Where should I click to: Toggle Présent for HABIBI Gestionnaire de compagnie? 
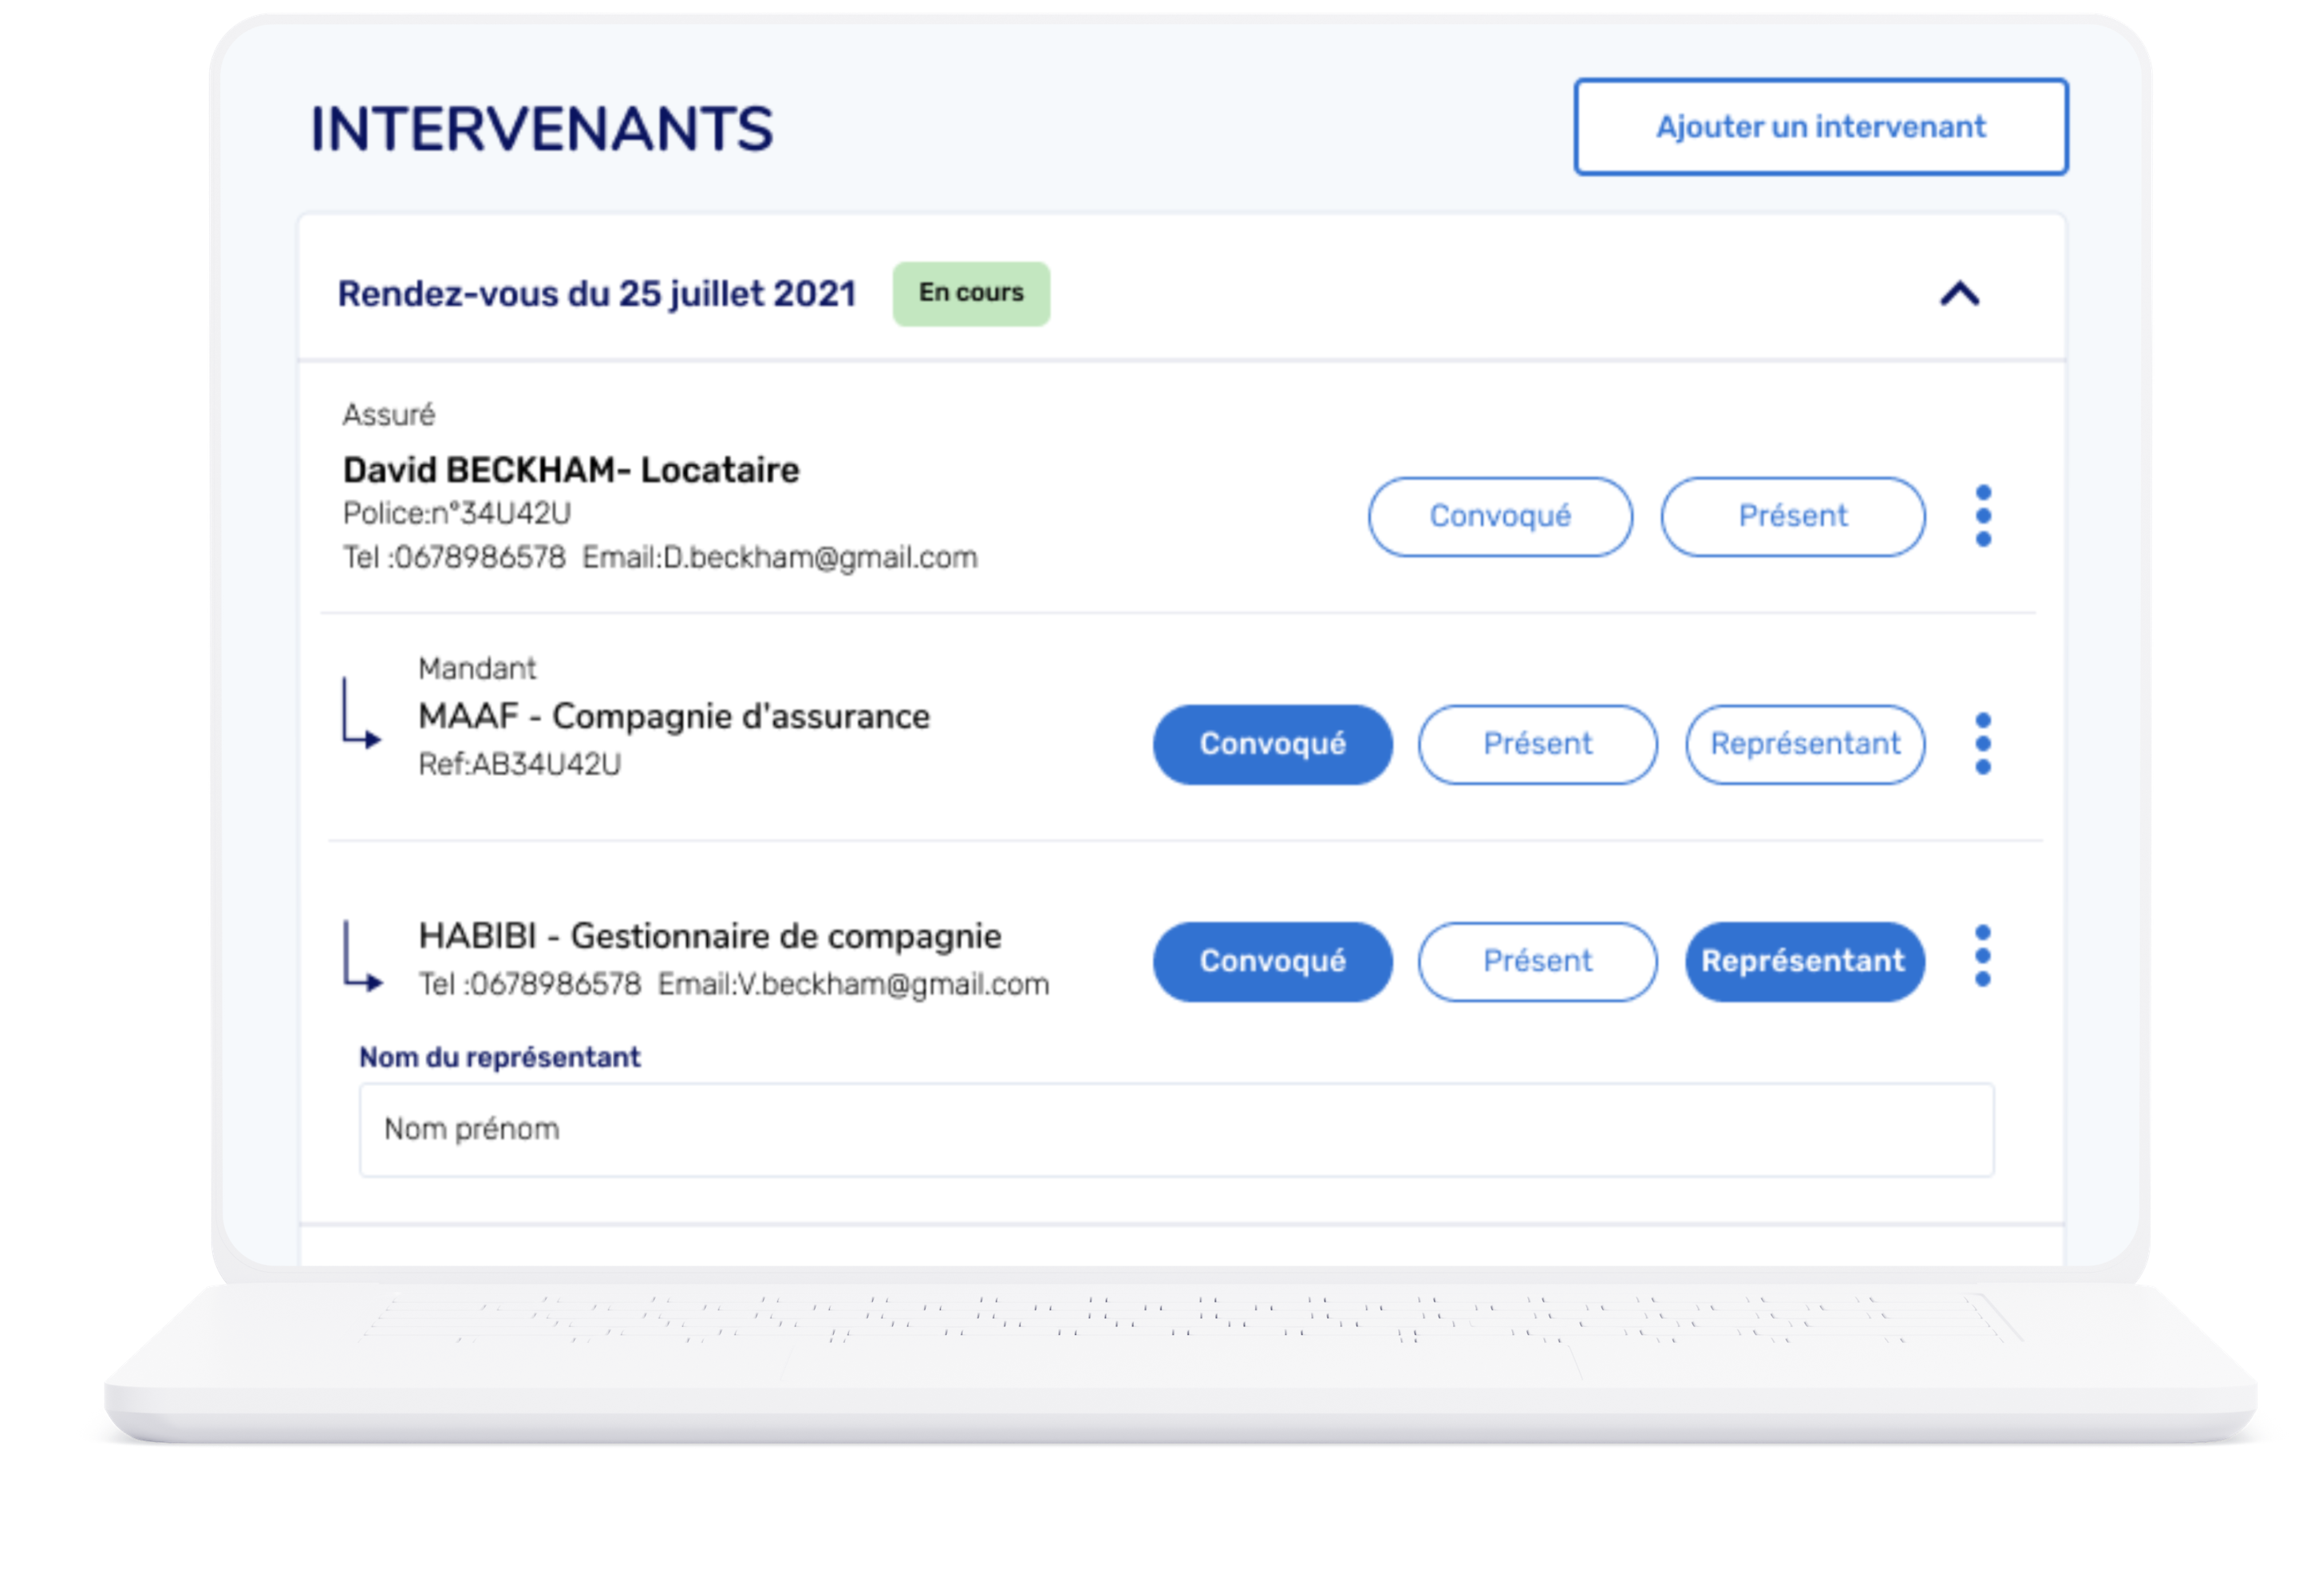(1537, 961)
